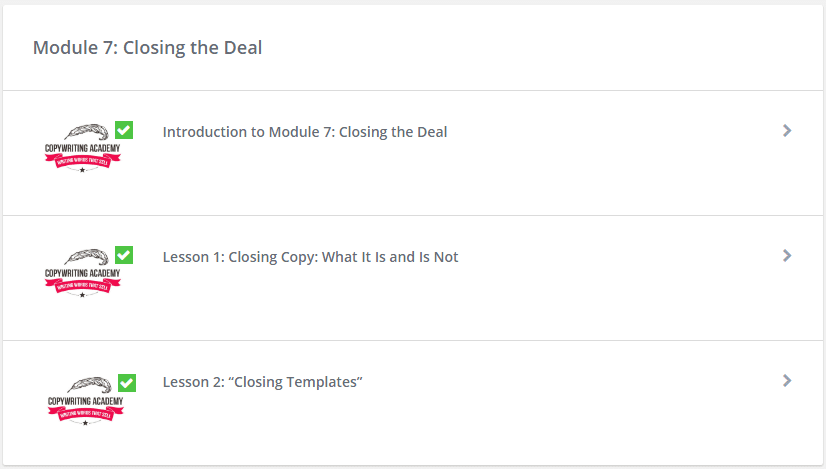Click the Copywriting Academy logo beside Lesson 1
This screenshot has width=826, height=469.
[x=83, y=273]
